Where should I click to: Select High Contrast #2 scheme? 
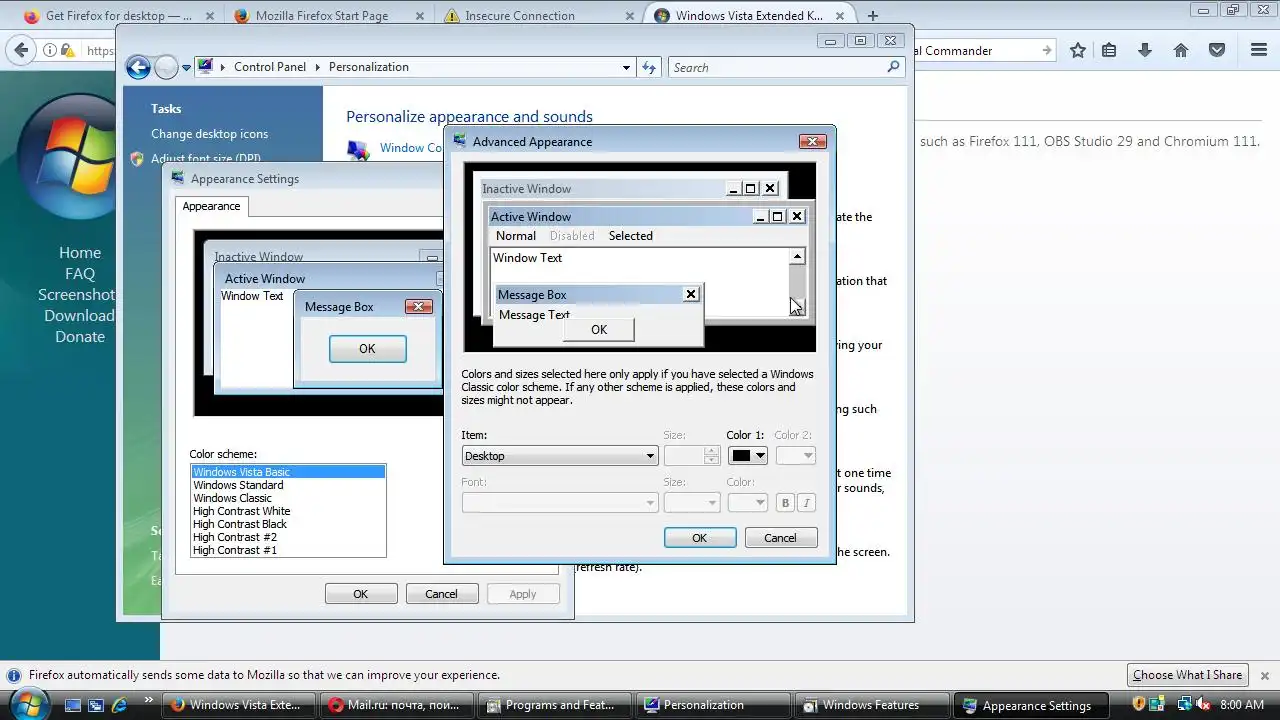288,537
